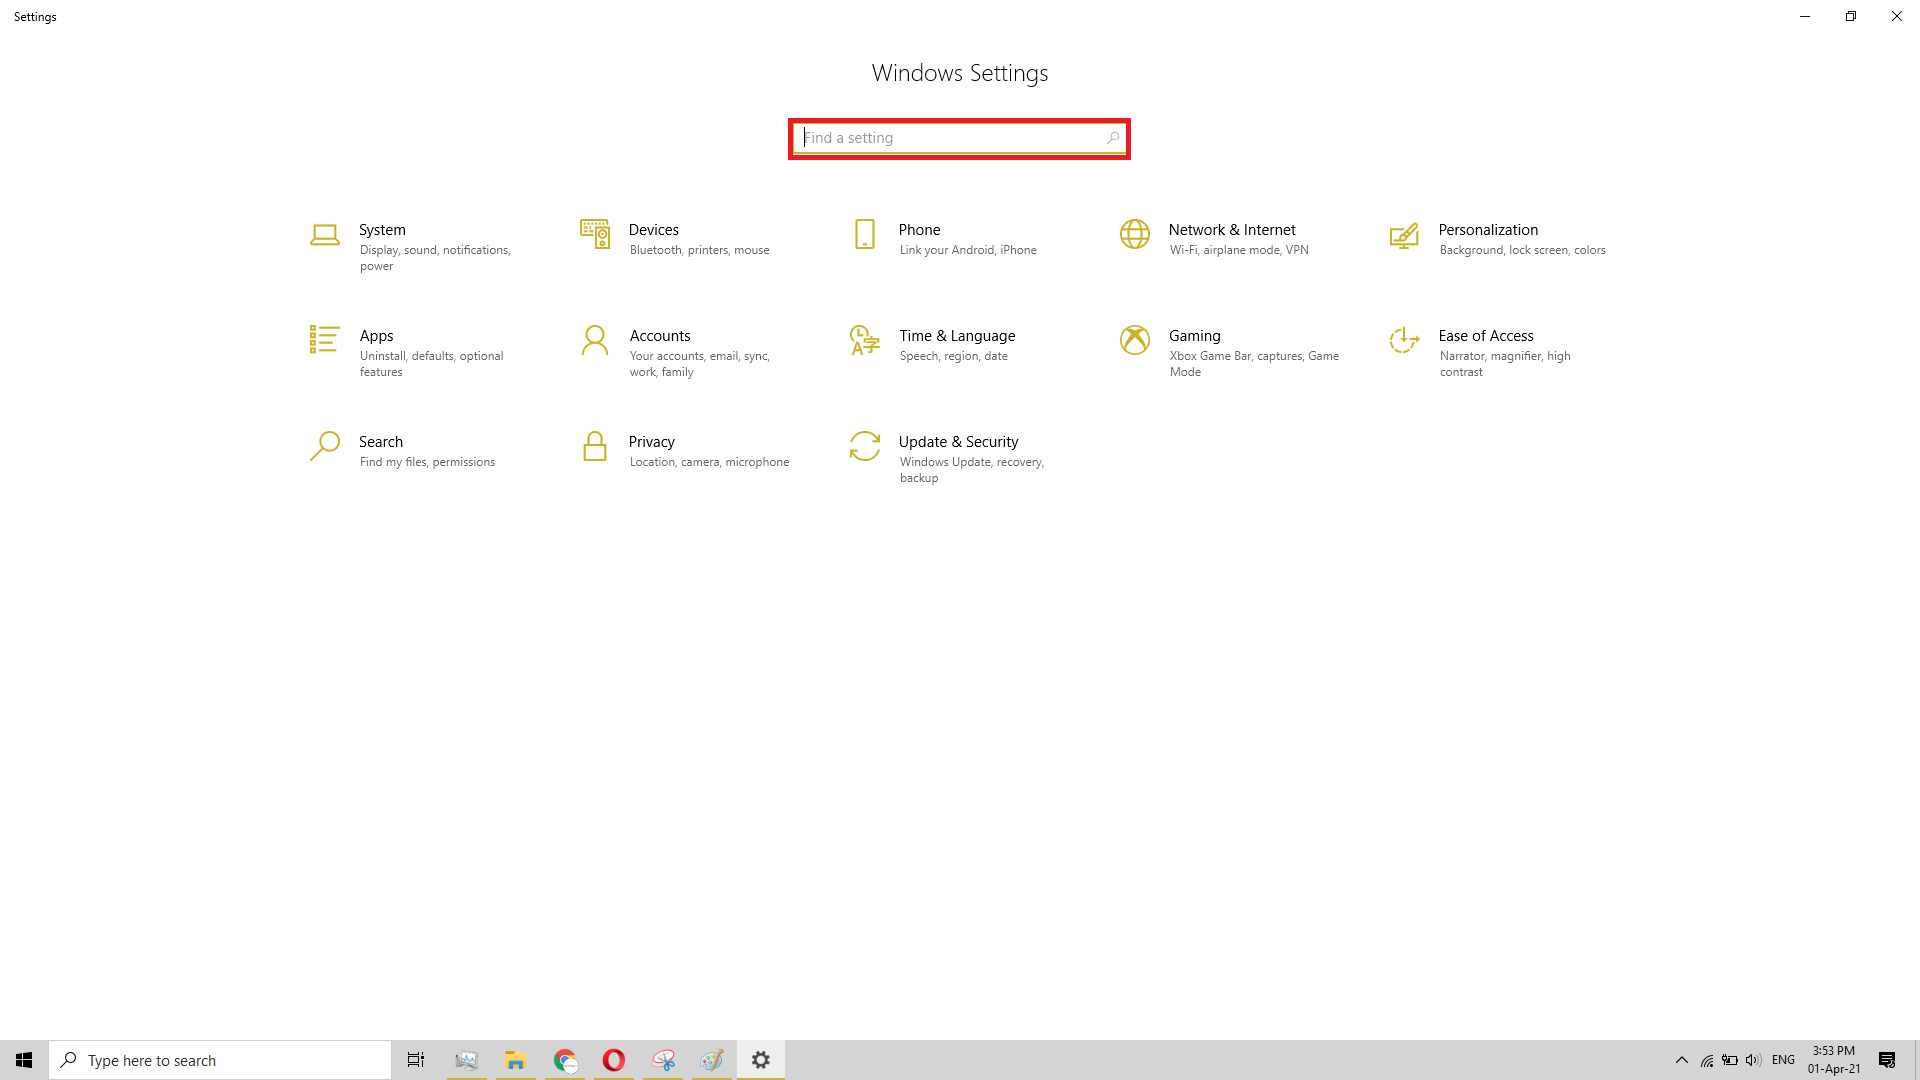Open the Windows Start menu
This screenshot has width=1920, height=1080.
tap(24, 1060)
